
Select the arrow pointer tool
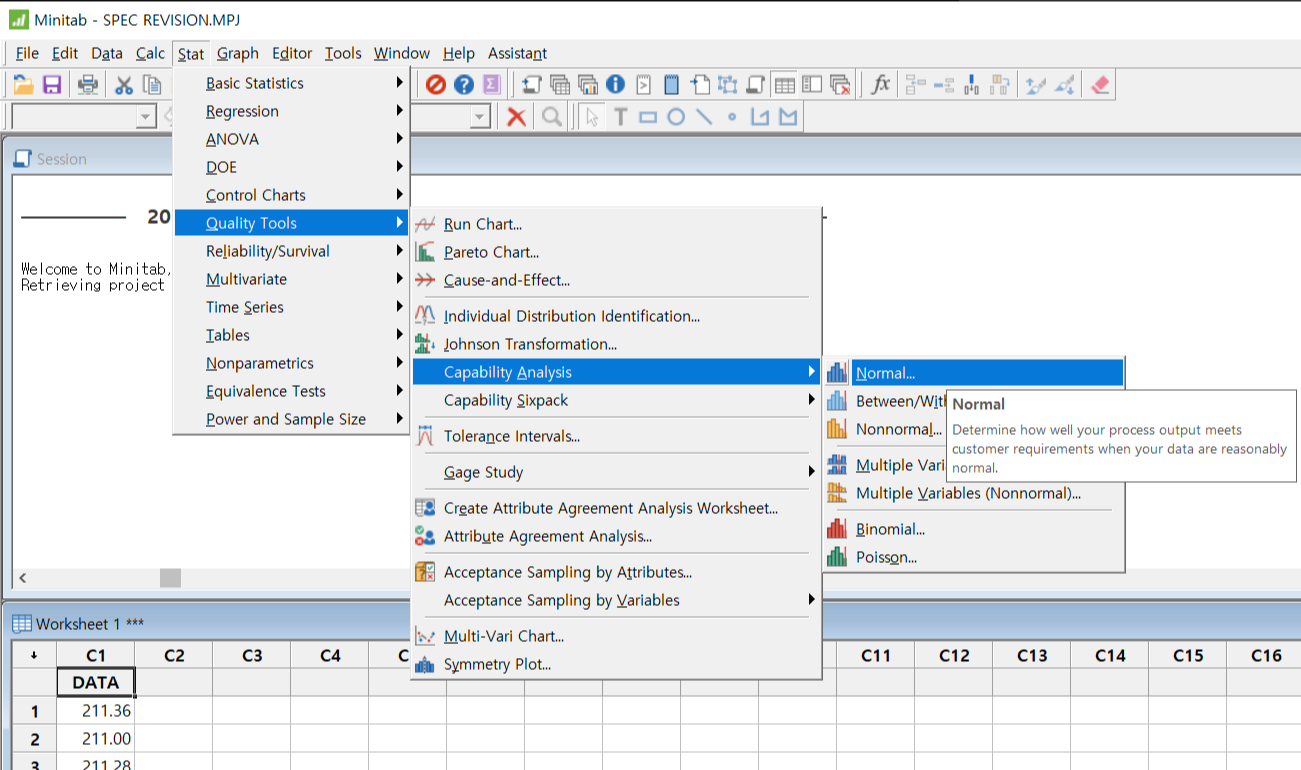(x=592, y=117)
